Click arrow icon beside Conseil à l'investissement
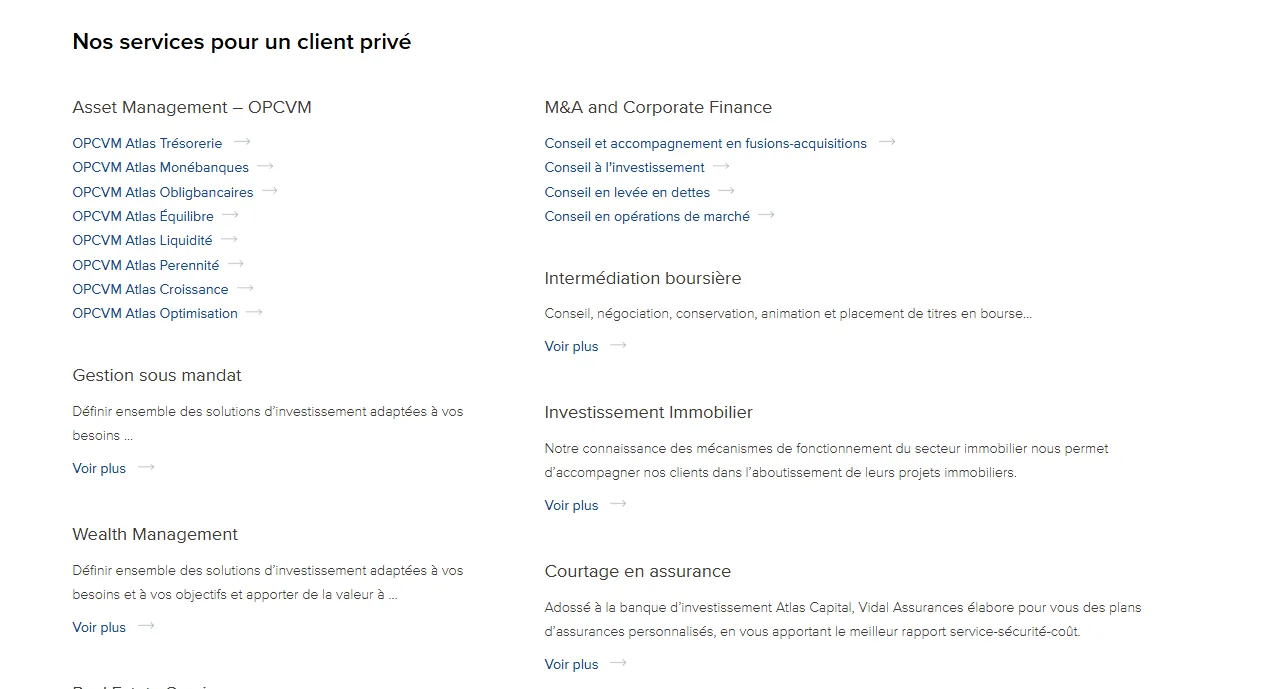Screen dimensions: 1273x689 [x=721, y=166]
